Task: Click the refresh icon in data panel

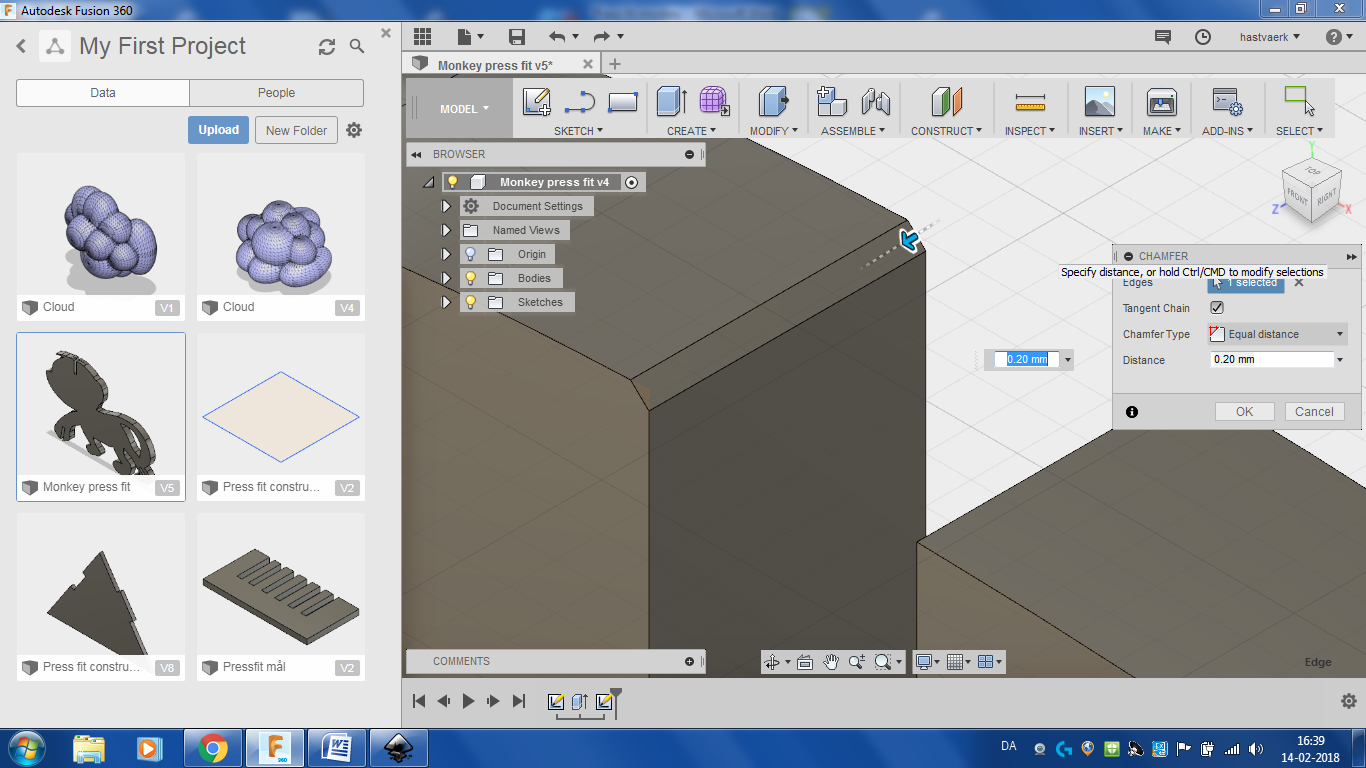Action: [327, 47]
